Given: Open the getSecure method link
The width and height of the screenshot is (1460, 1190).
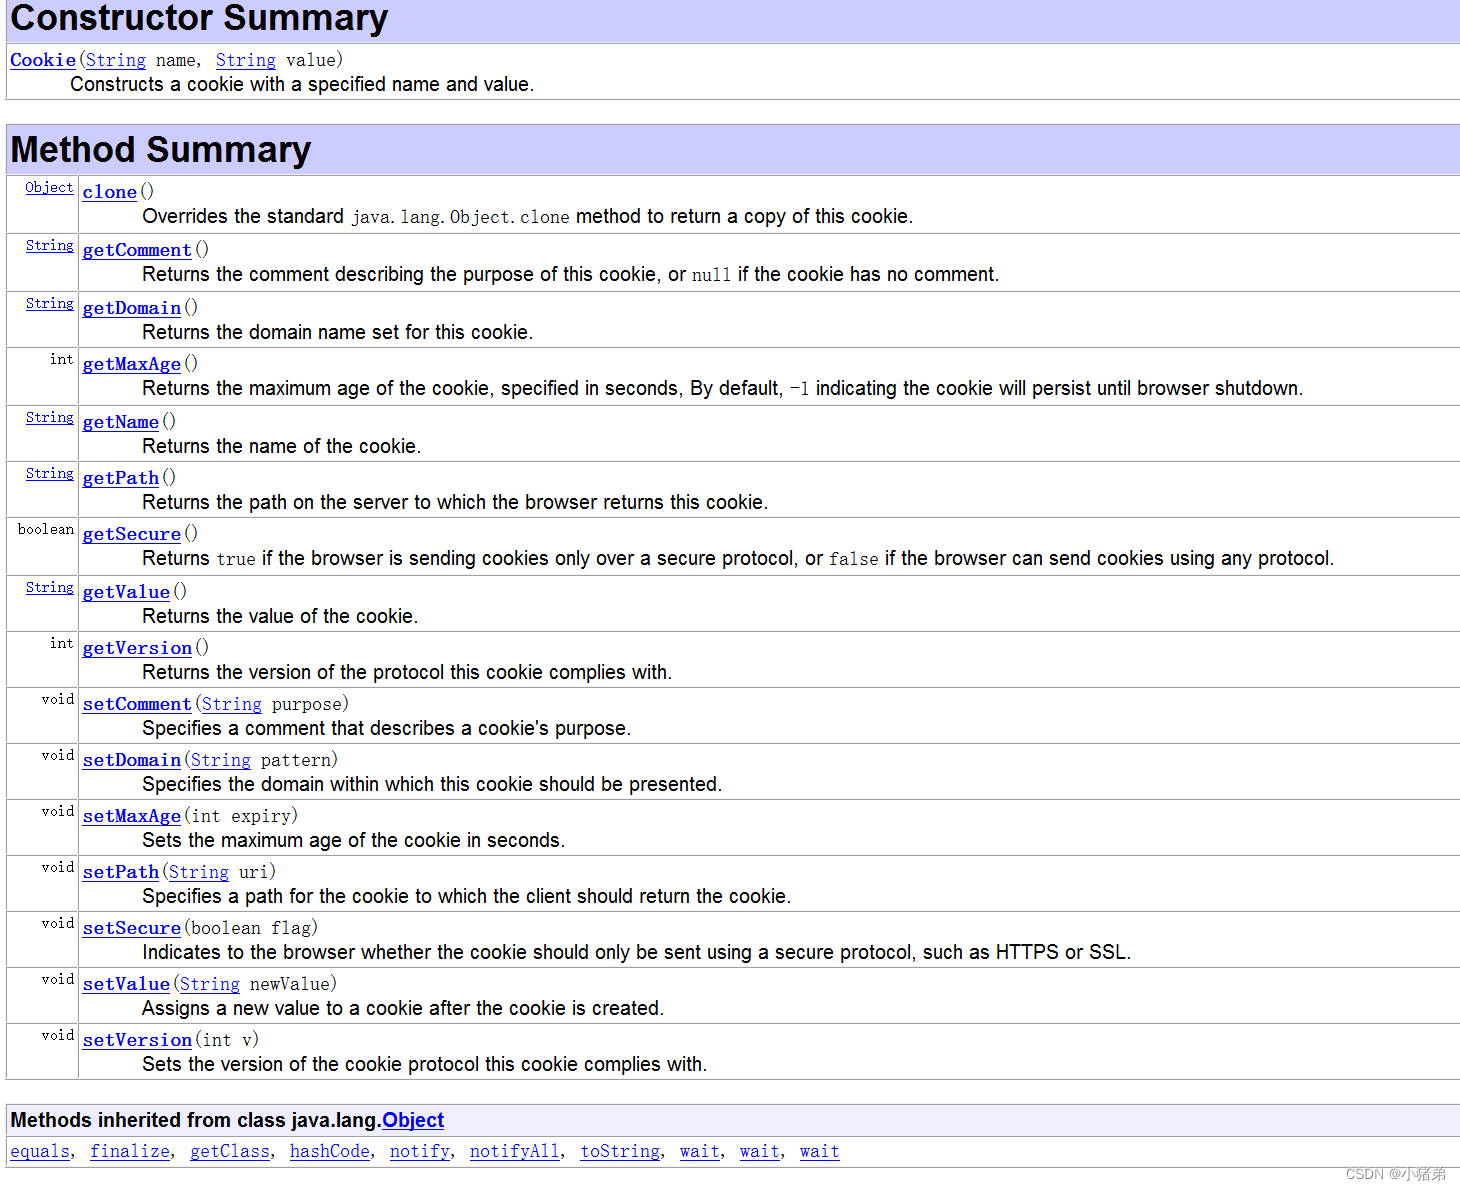Looking at the screenshot, I should 132,534.
